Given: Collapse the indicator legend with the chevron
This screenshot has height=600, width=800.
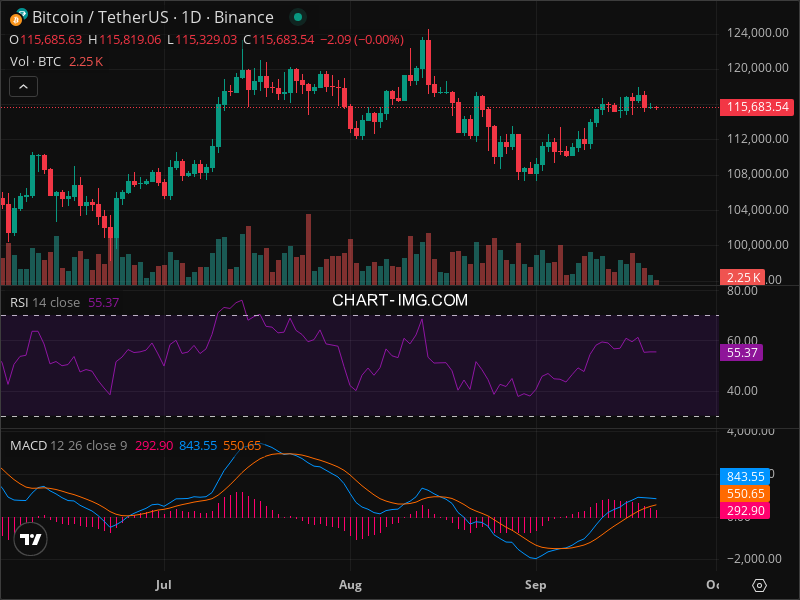Looking at the screenshot, I should (24, 87).
